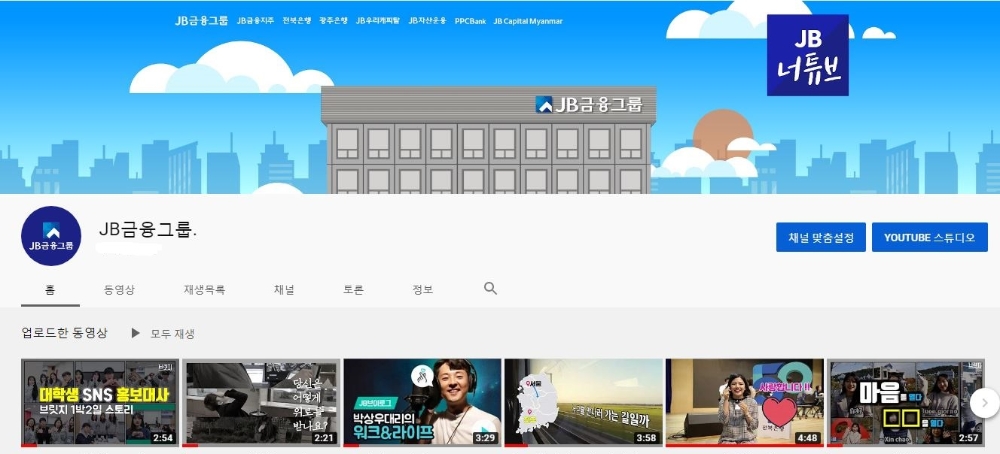Click JB금융지주 banner link
Screen dimensions: 1000x454
click(x=255, y=21)
